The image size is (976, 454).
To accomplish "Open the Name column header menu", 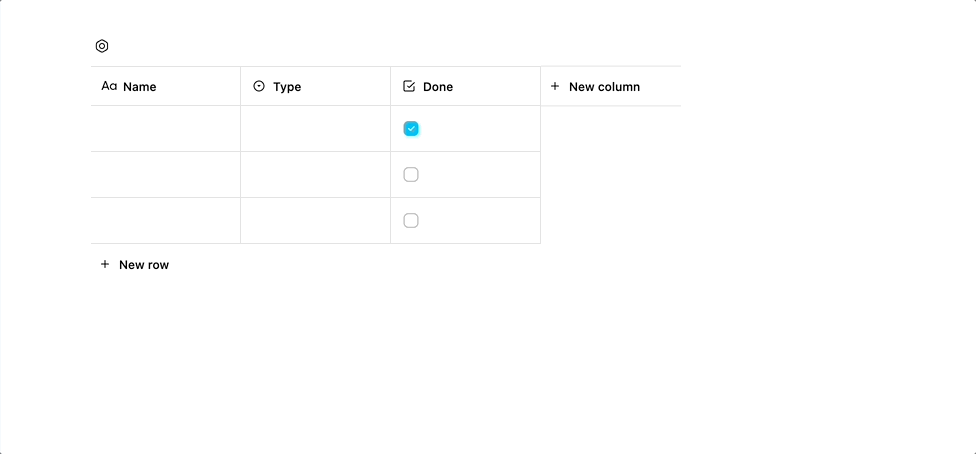I will coord(166,86).
